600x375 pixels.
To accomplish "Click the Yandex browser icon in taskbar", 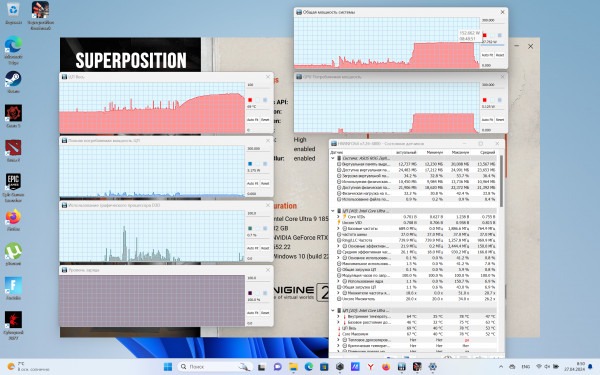I will (370, 367).
